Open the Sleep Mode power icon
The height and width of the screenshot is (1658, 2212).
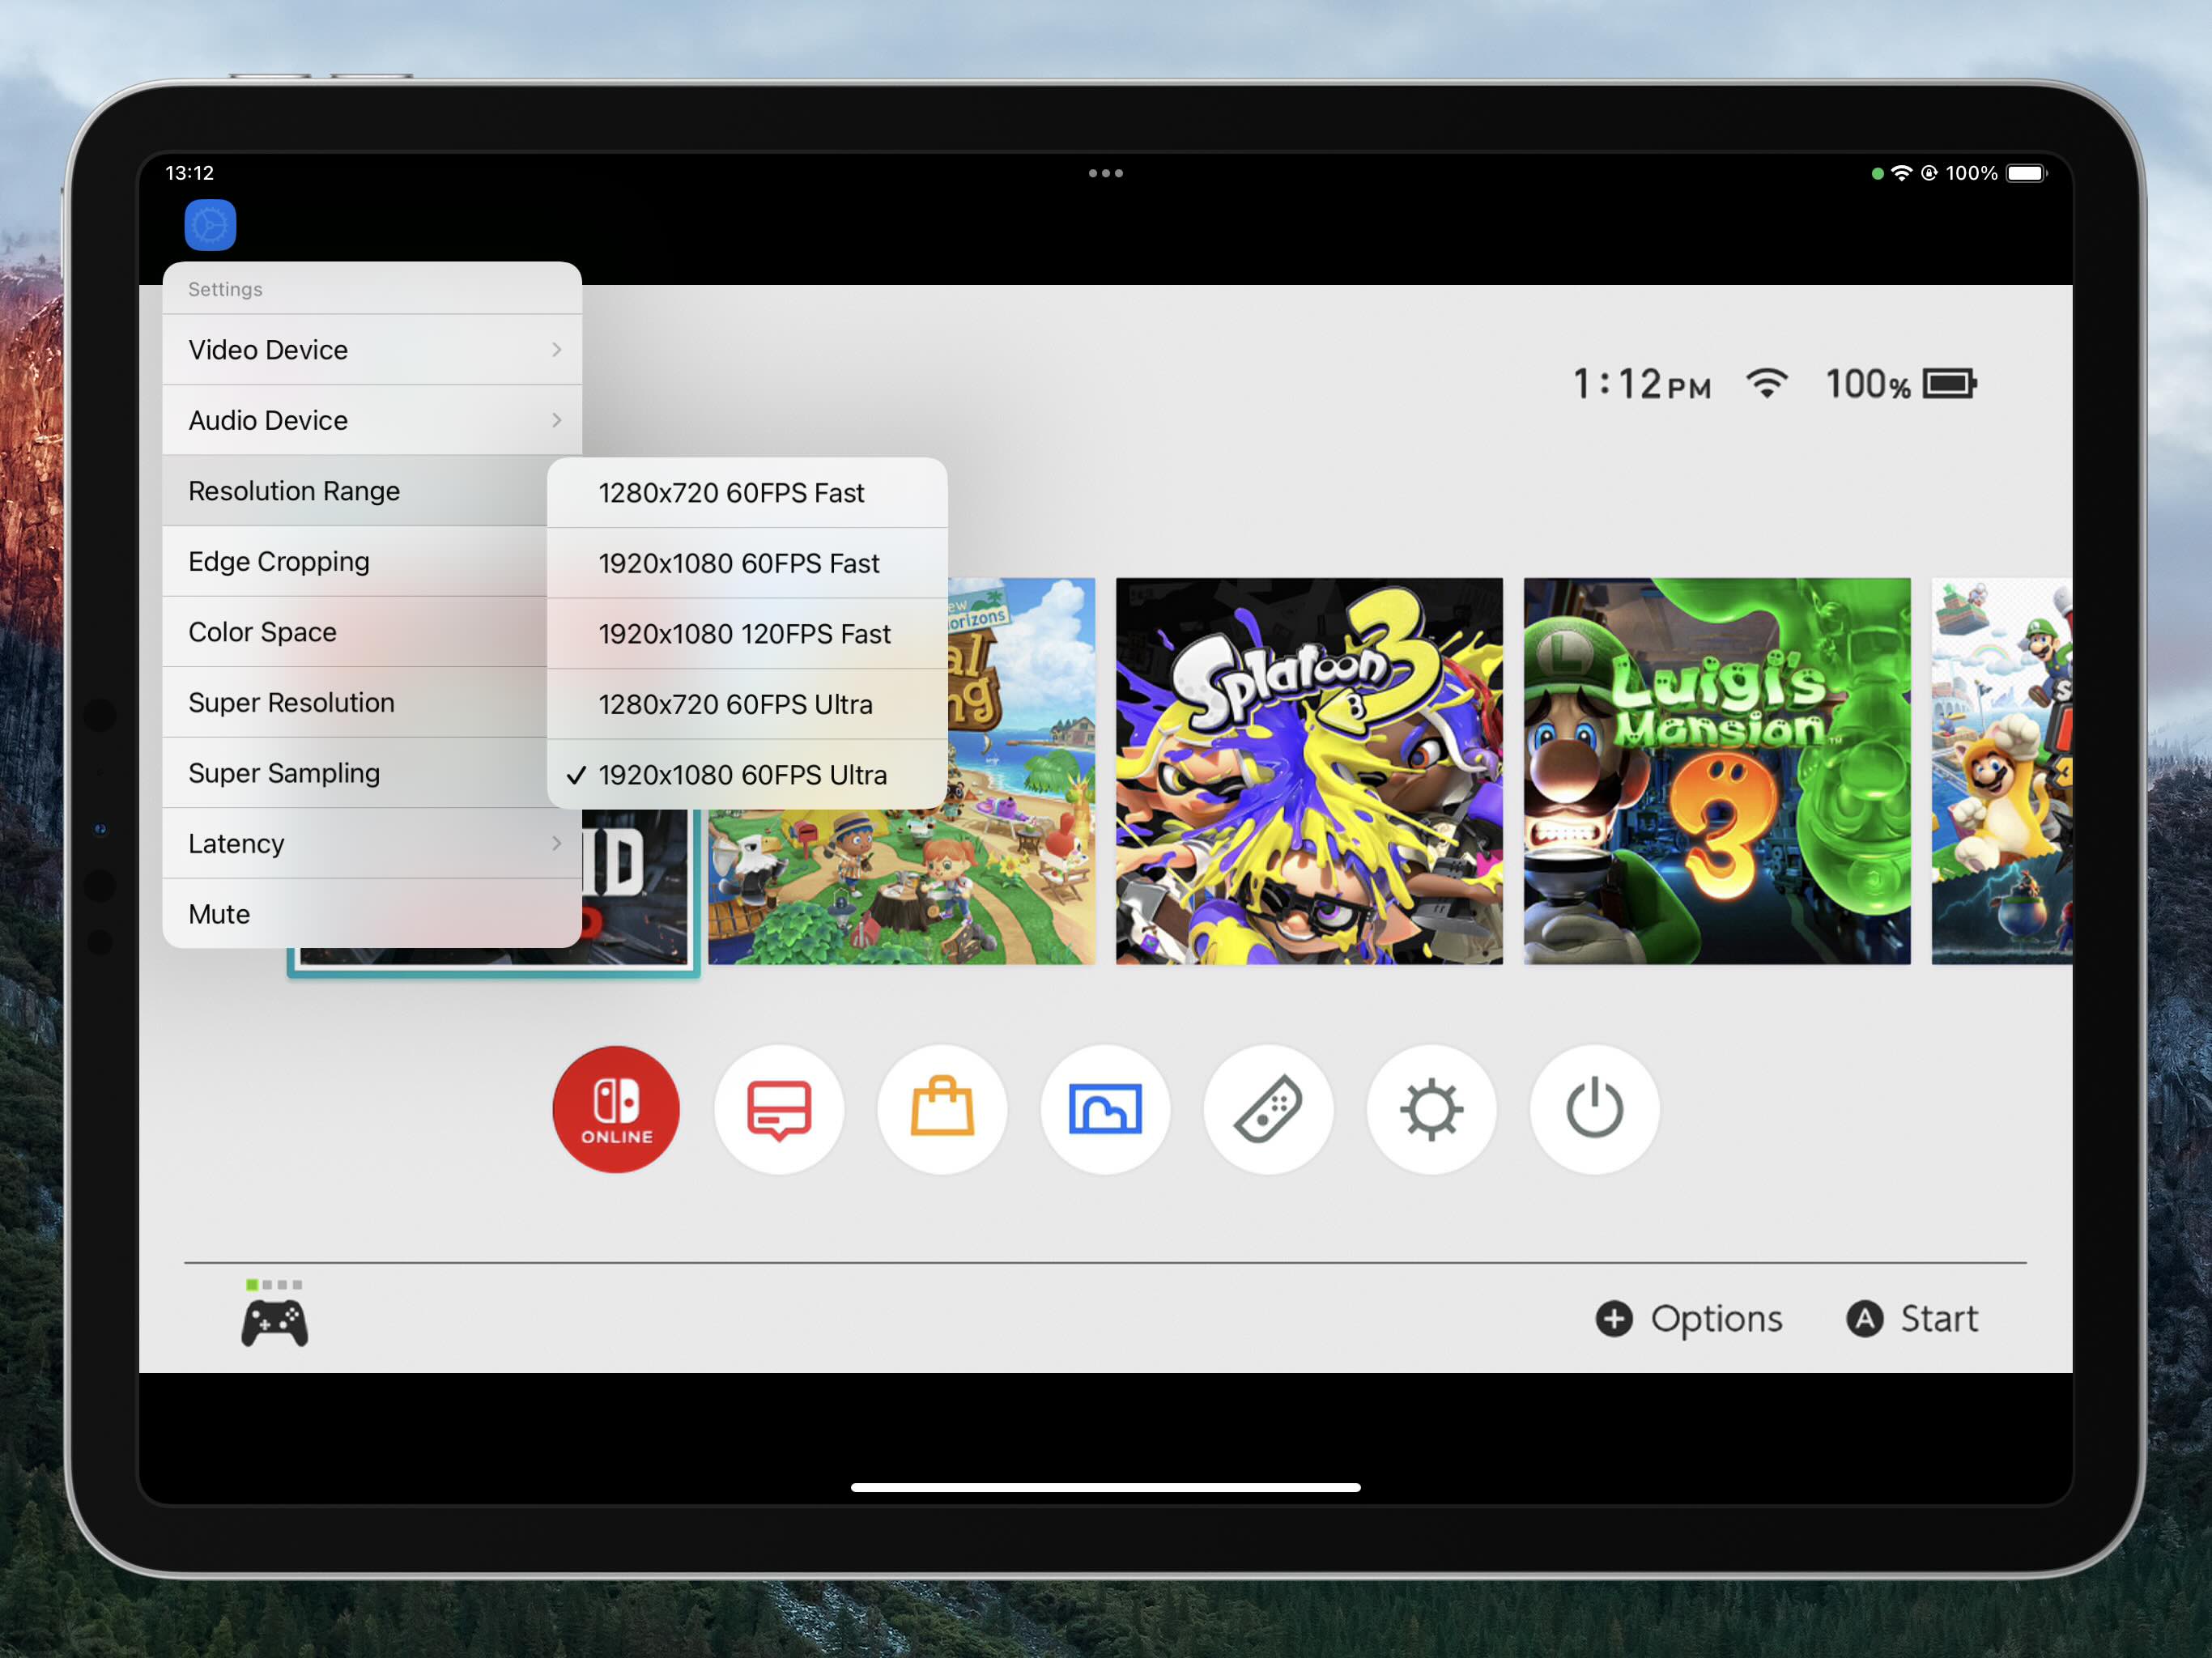coord(1594,1109)
